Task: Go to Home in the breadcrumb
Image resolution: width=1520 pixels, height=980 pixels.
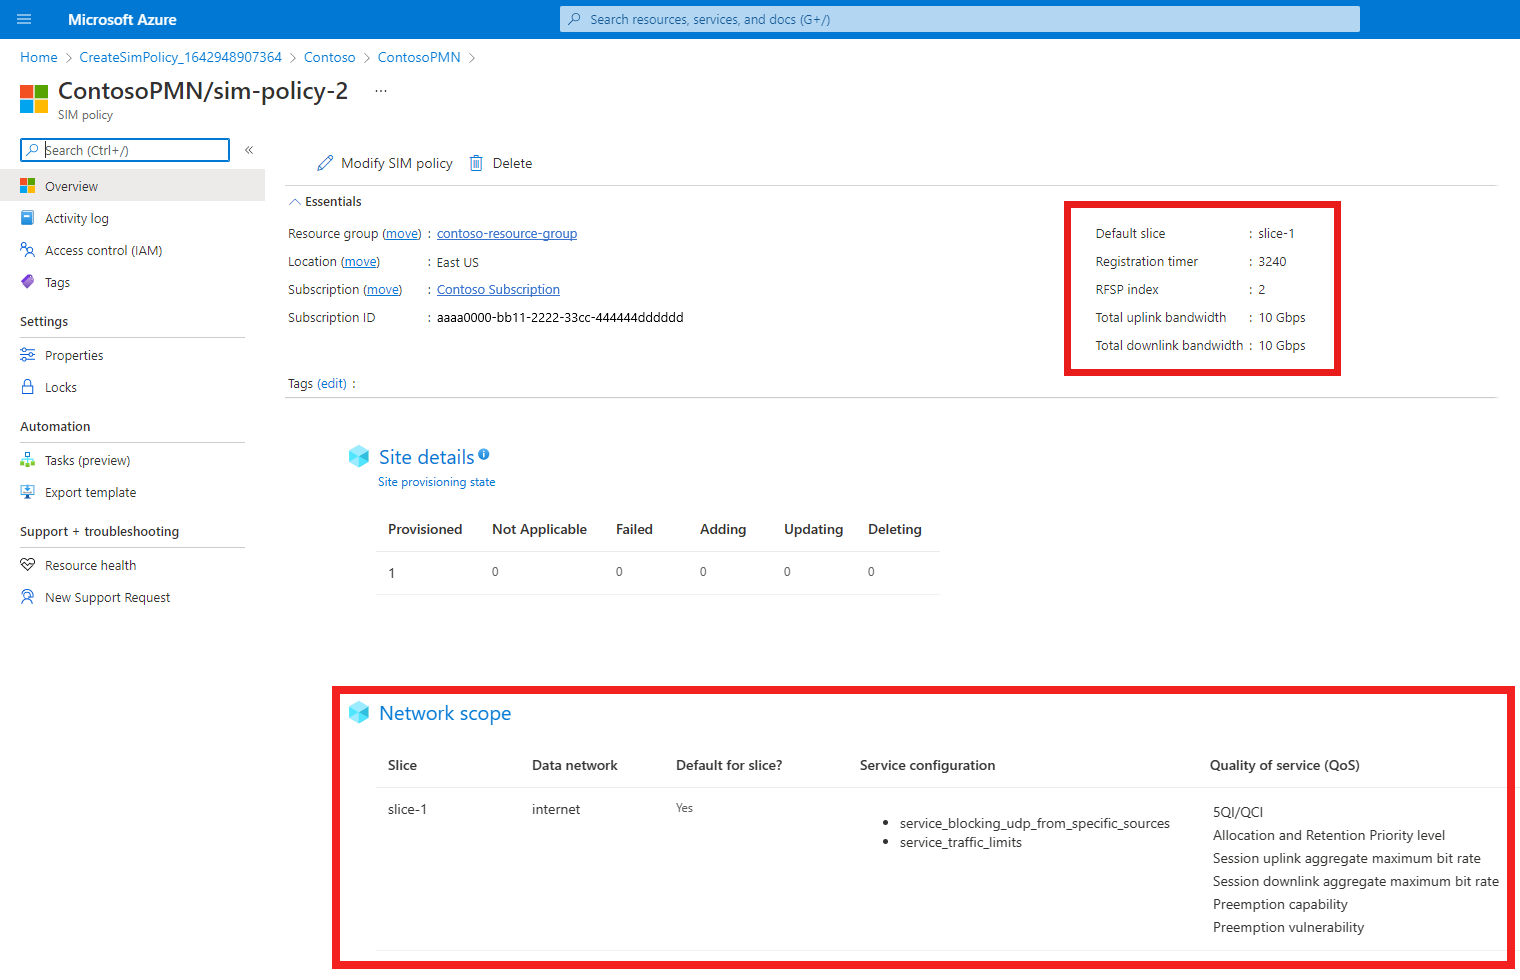Action: pyautogui.click(x=39, y=57)
